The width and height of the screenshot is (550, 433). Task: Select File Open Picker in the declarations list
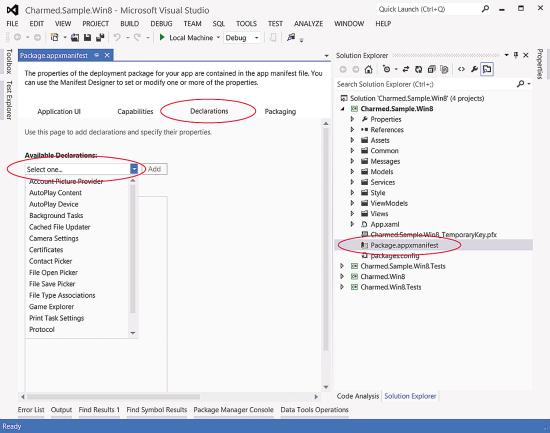point(53,272)
